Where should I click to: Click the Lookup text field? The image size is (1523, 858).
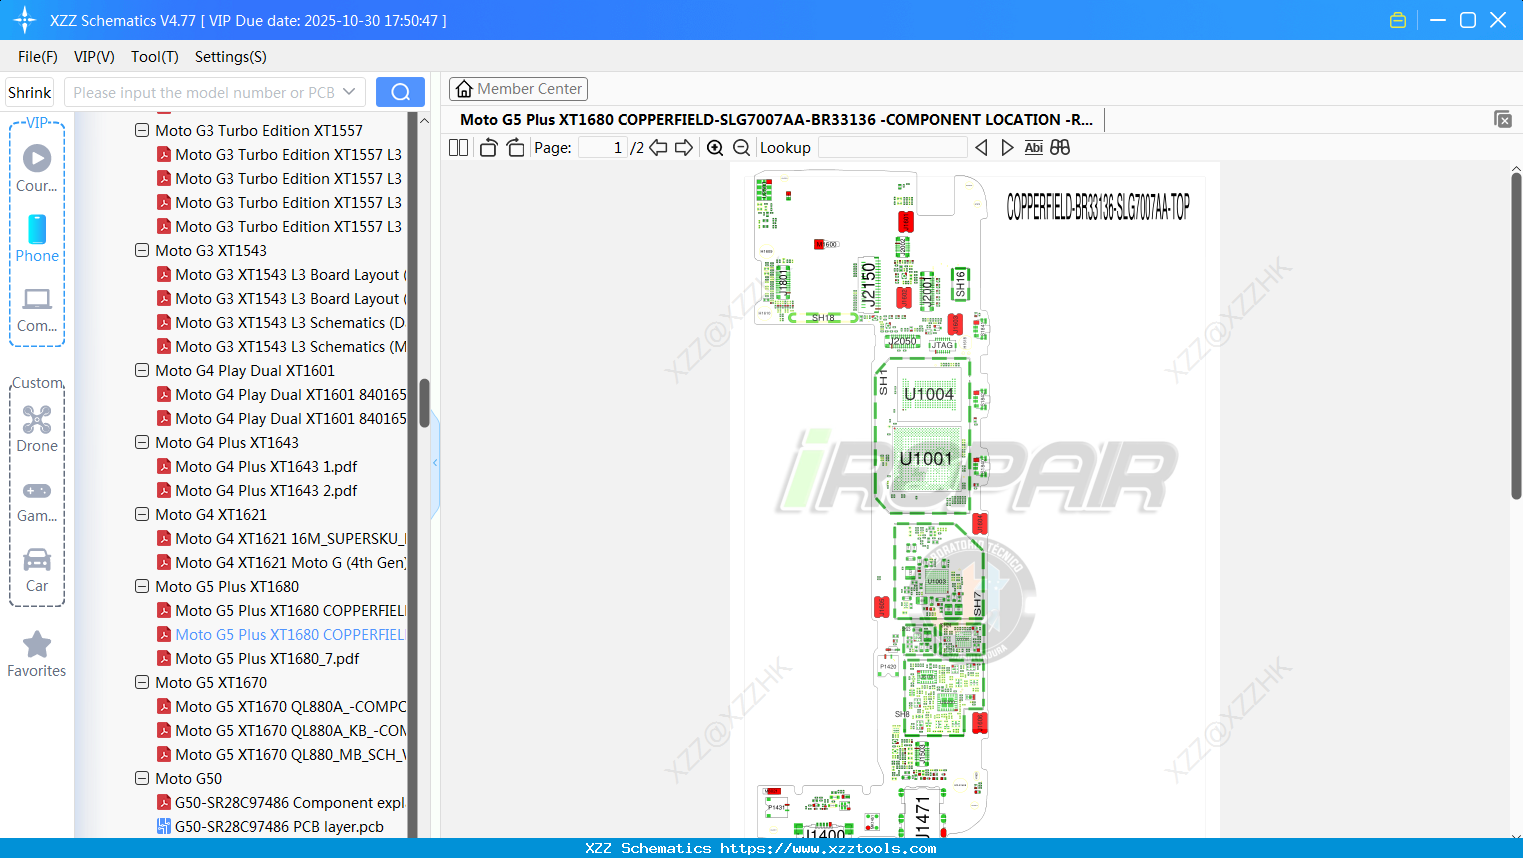(893, 148)
